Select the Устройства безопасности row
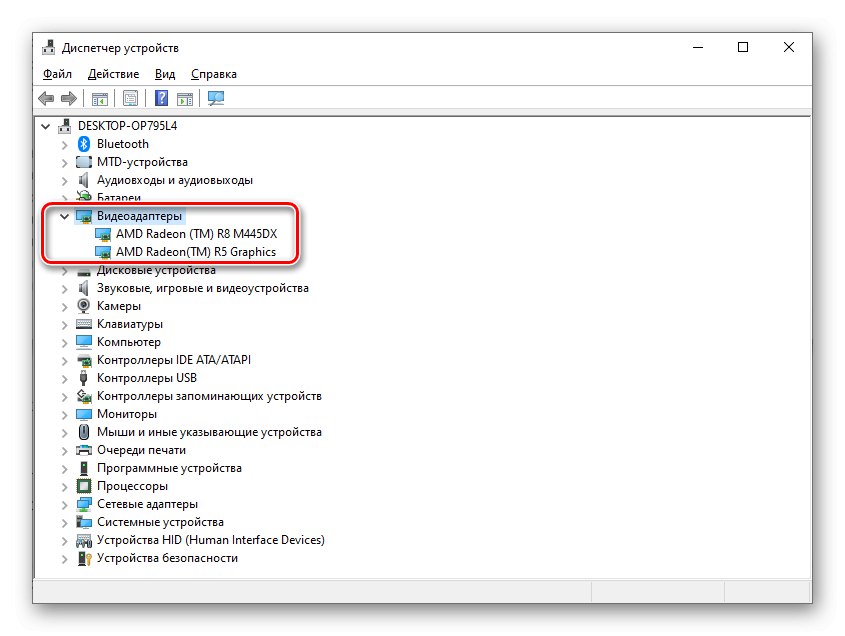845x636 pixels. click(167, 558)
